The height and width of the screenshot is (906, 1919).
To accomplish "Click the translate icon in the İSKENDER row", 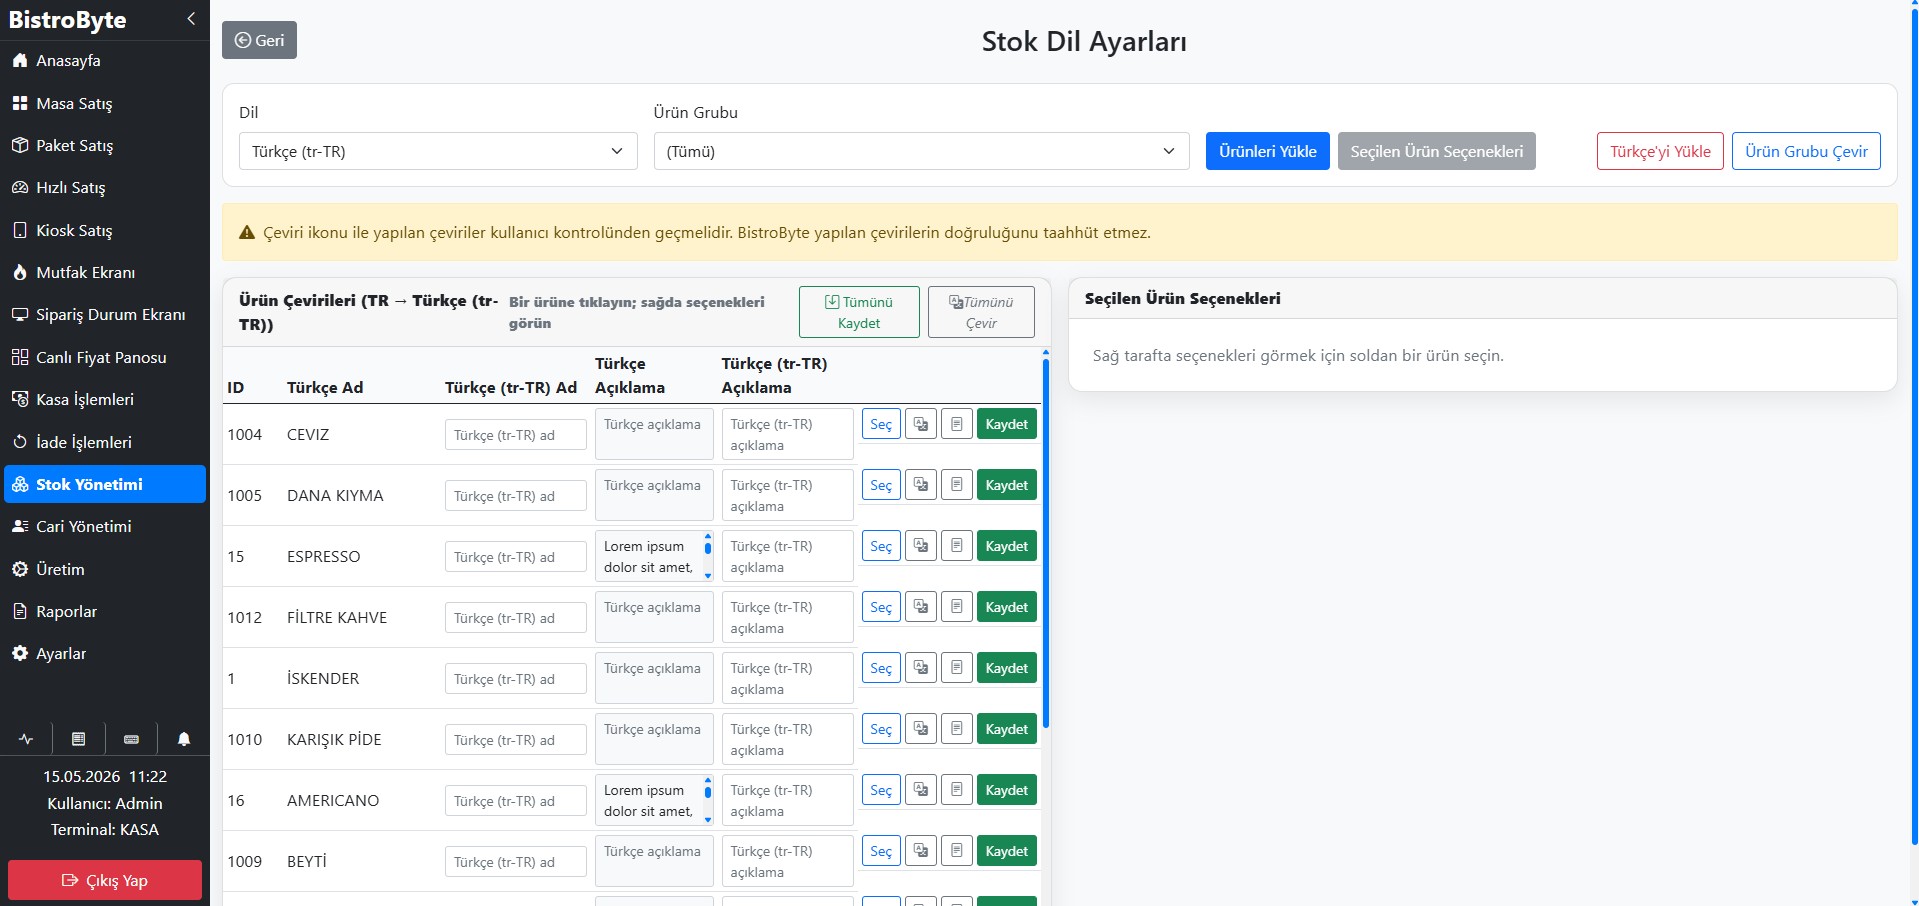I will (921, 668).
